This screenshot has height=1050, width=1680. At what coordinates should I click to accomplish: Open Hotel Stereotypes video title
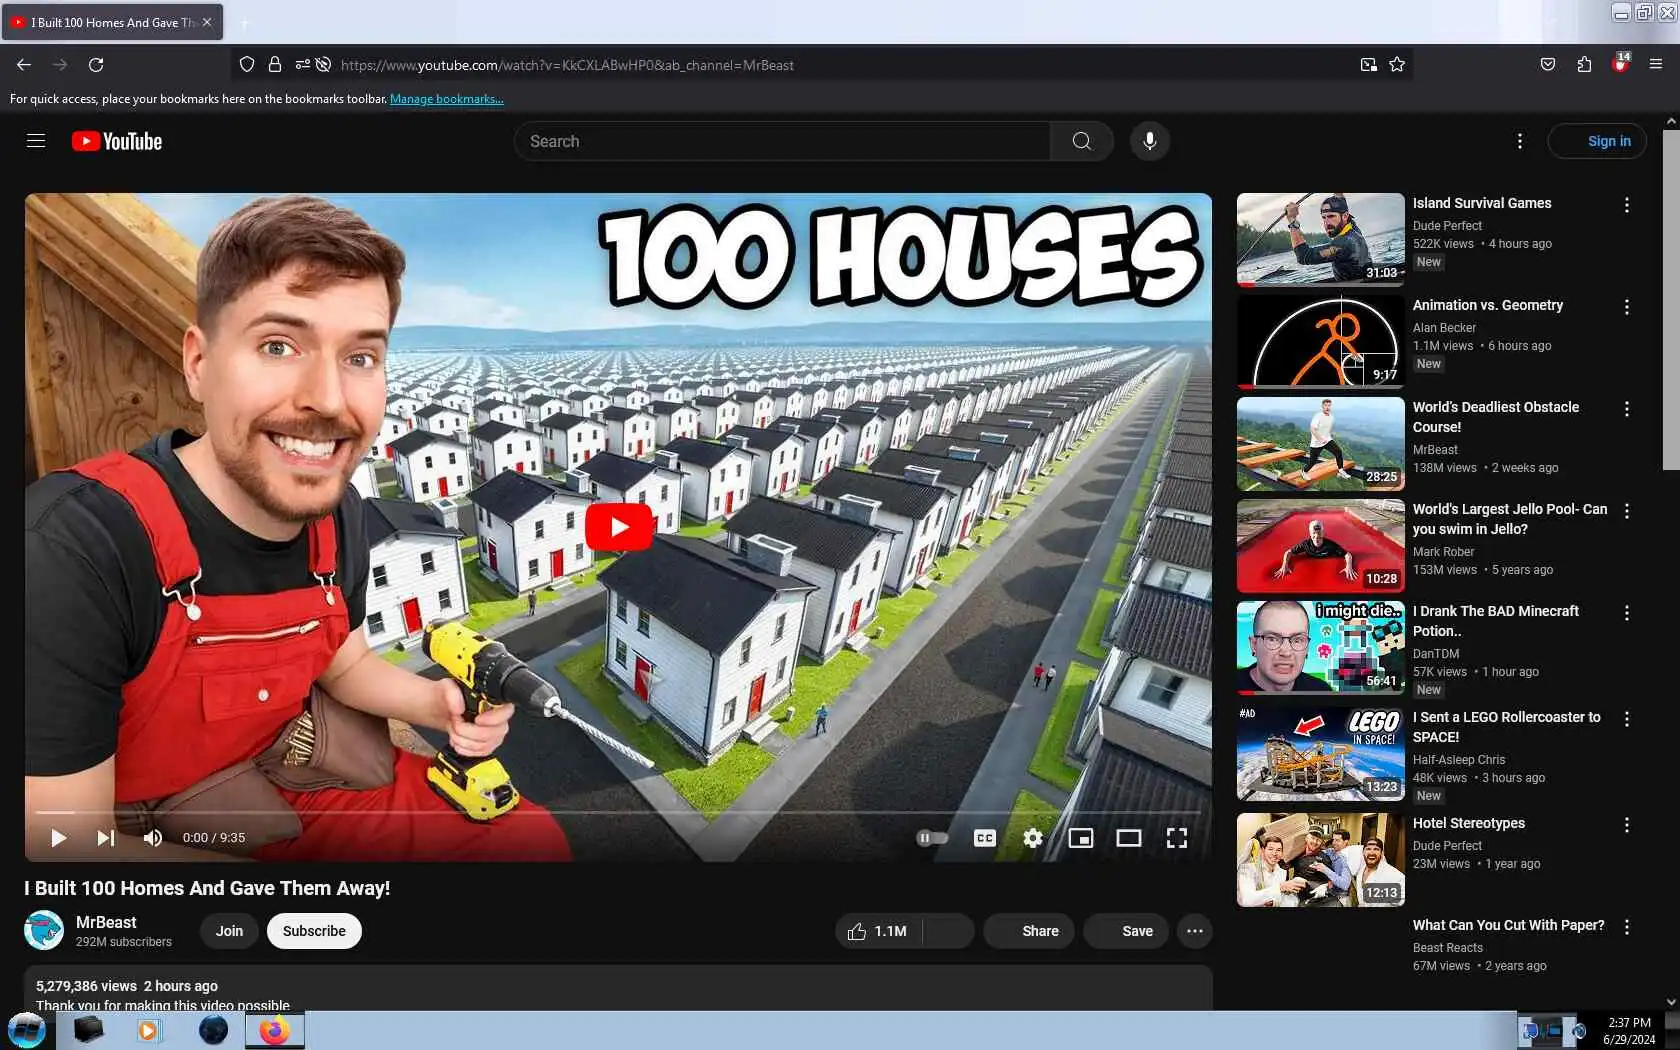pyautogui.click(x=1469, y=823)
